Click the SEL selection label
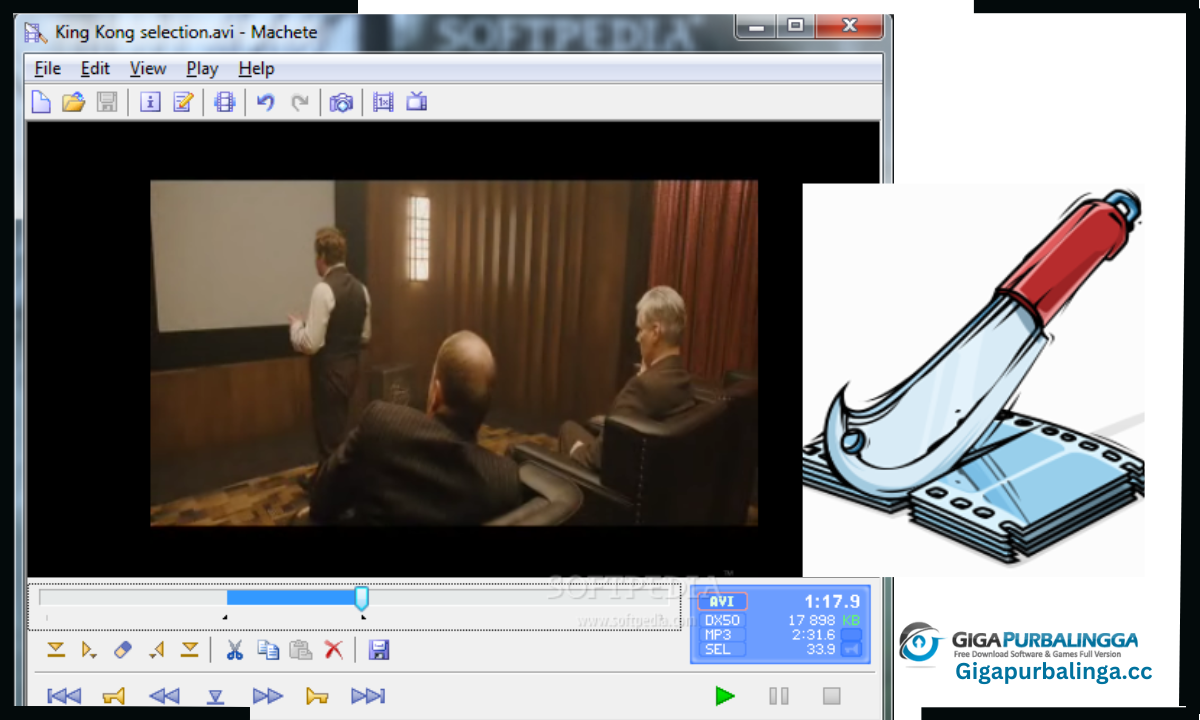The height and width of the screenshot is (720, 1200). pyautogui.click(x=718, y=650)
